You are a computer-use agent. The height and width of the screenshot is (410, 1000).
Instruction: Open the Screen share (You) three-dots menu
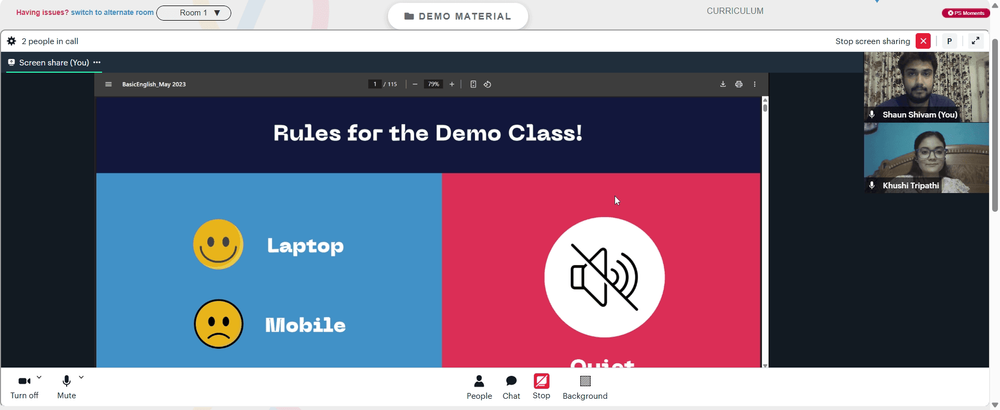tap(97, 62)
